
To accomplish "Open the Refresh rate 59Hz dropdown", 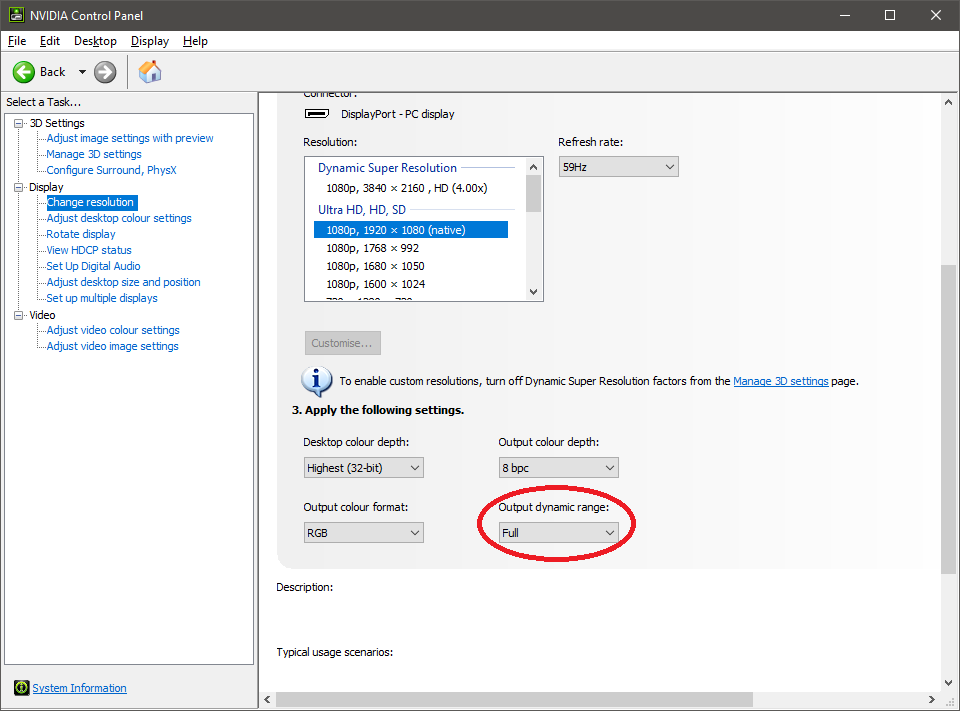I will (x=618, y=167).
